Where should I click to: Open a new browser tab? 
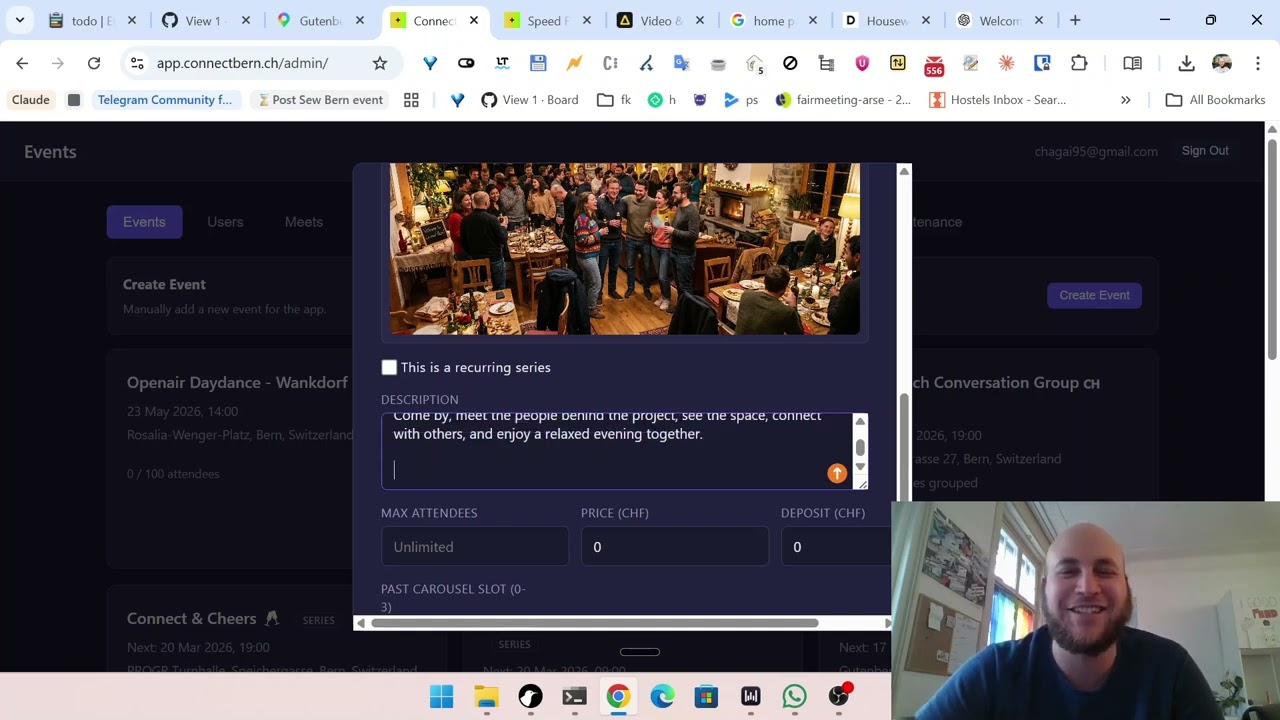click(x=1075, y=20)
